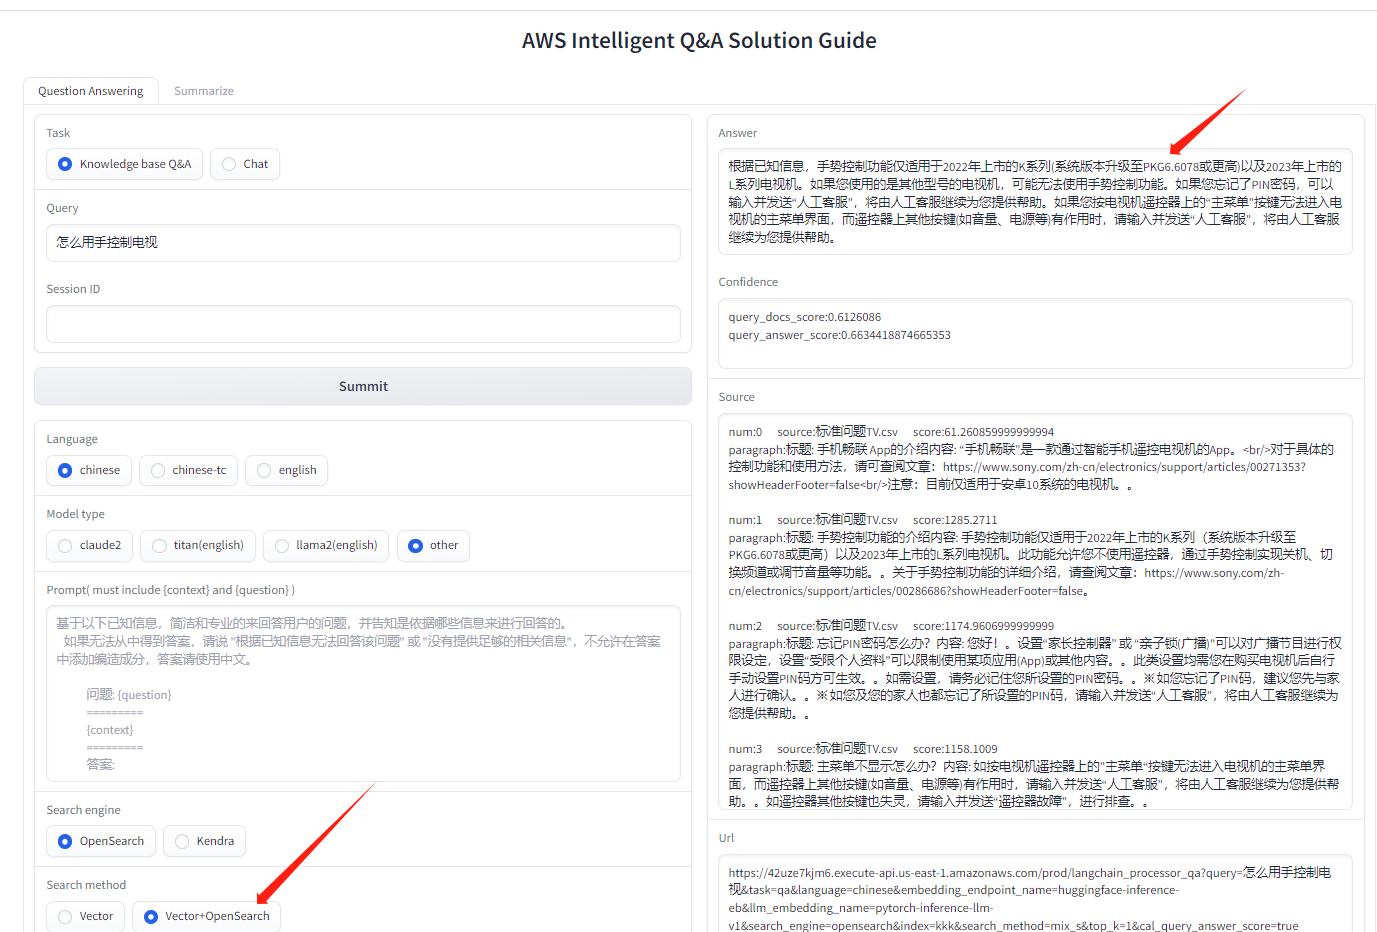Image resolution: width=1377 pixels, height=932 pixels.
Task: Click the 'Search method' section label
Action: (86, 885)
